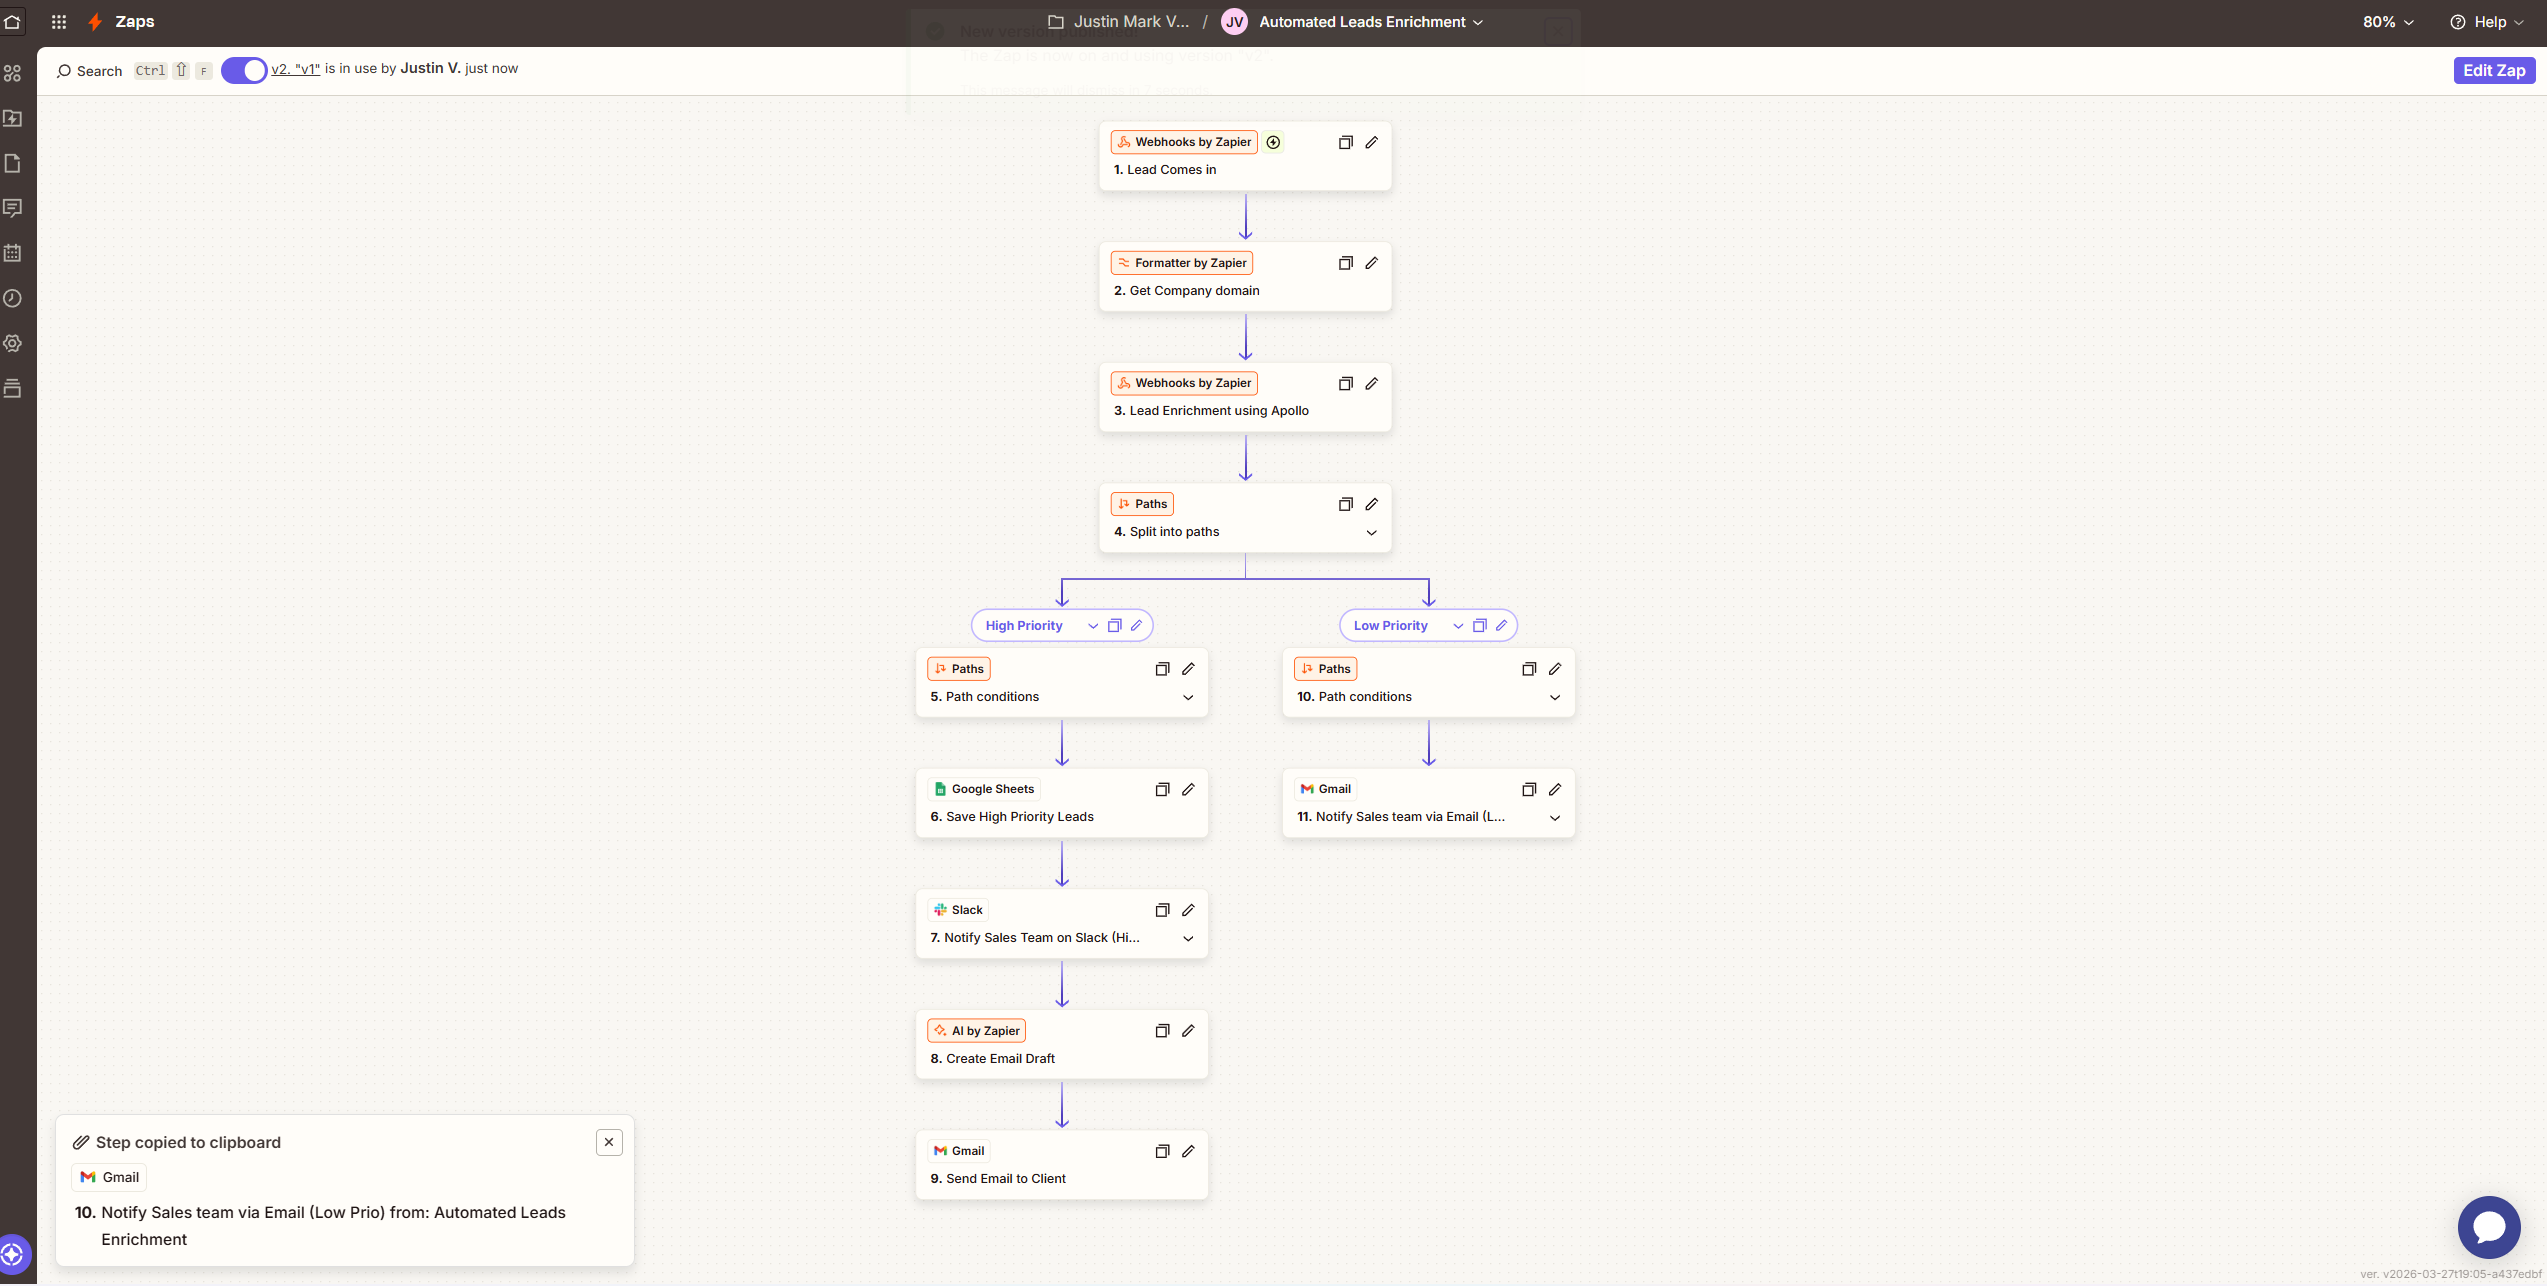Viewport: 2547px width, 1286px height.
Task: Click the JV account avatar
Action: [x=1235, y=22]
